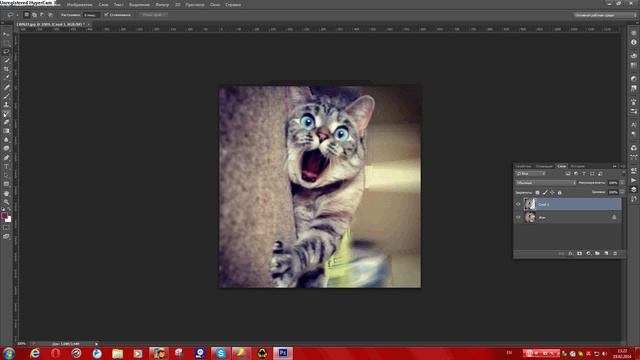Select the Eraser tool
The width and height of the screenshot is (640, 360).
click(x=6, y=122)
